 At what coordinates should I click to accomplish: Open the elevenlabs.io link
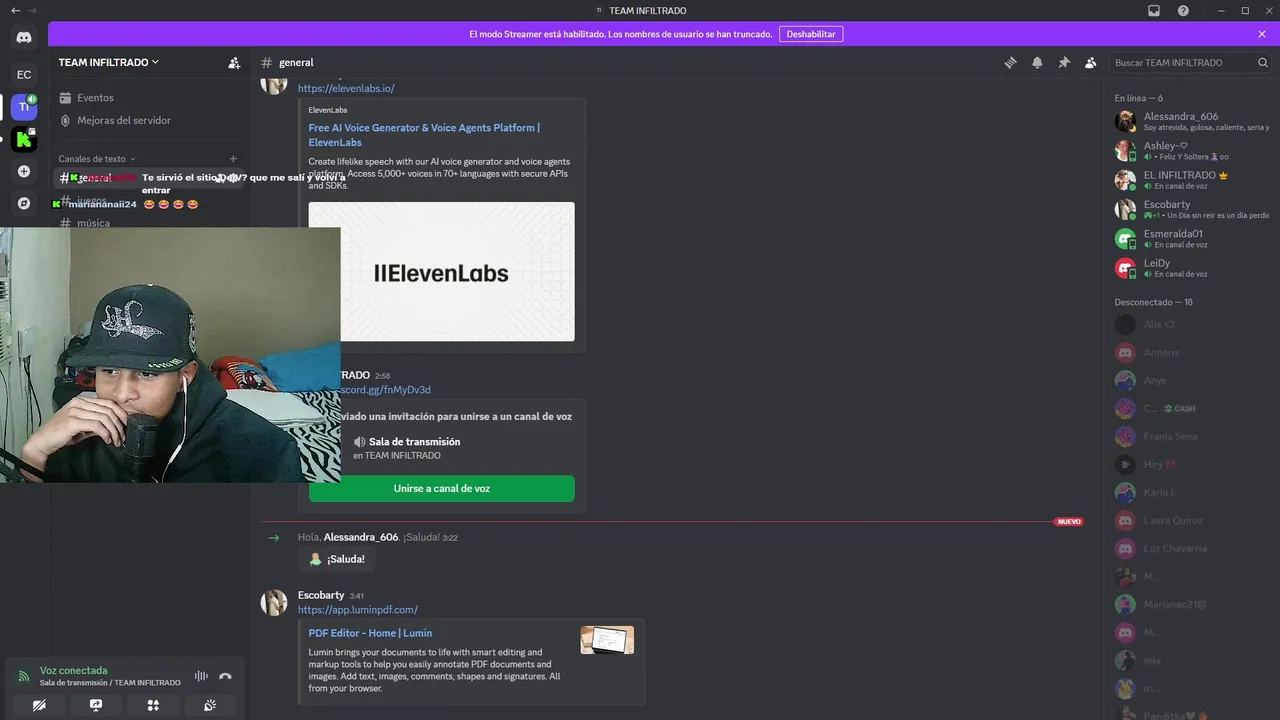tap(346, 88)
